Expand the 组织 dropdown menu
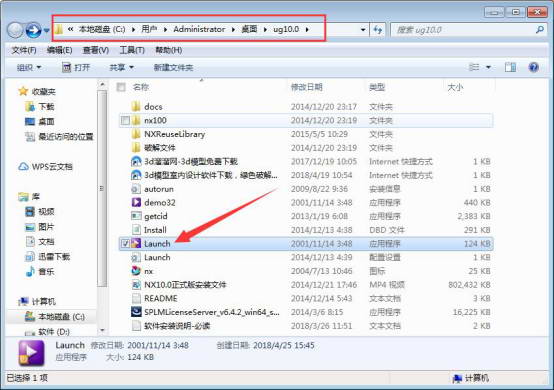This screenshot has width=554, height=390. coord(29,67)
